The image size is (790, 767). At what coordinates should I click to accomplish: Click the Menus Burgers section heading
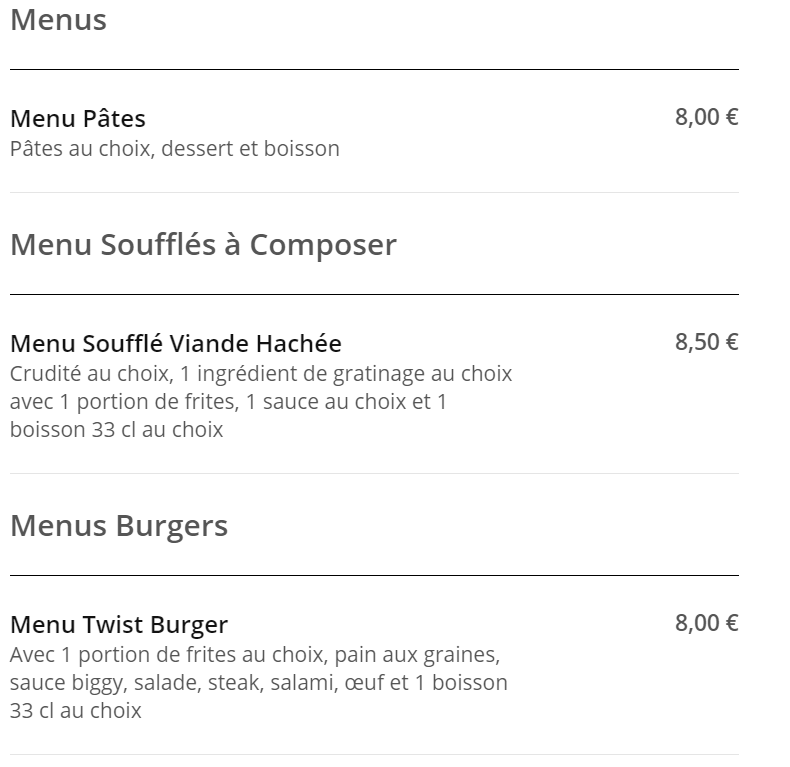point(119,527)
